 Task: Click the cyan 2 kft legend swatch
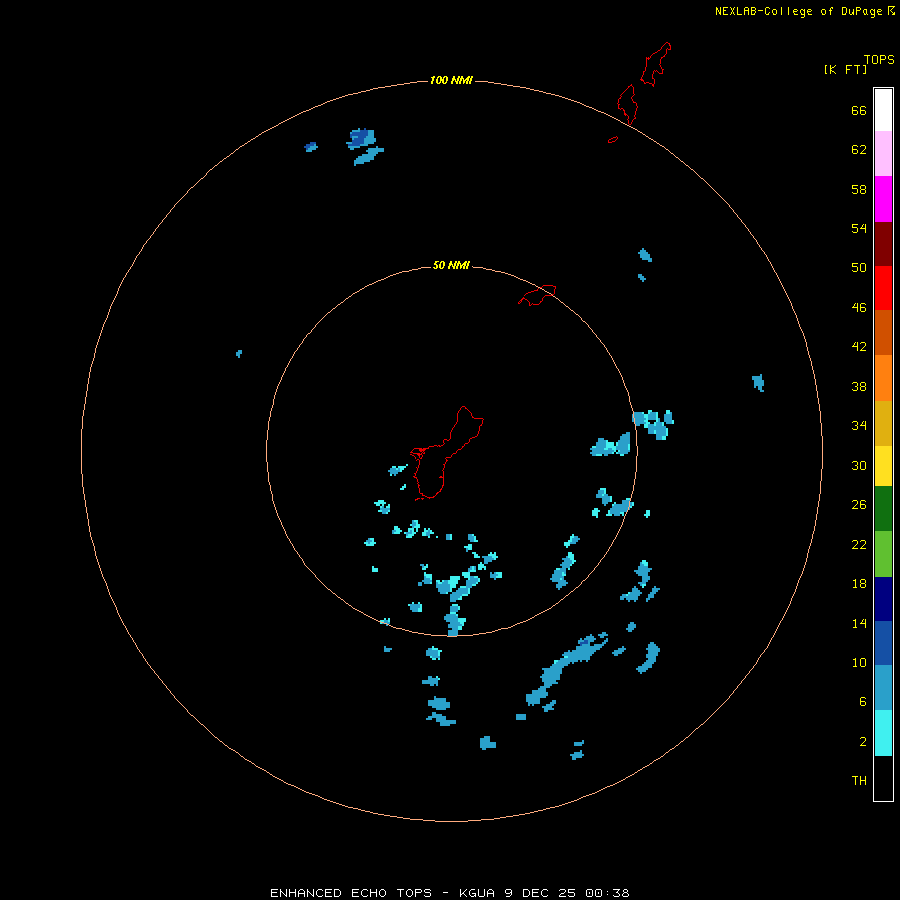(883, 733)
